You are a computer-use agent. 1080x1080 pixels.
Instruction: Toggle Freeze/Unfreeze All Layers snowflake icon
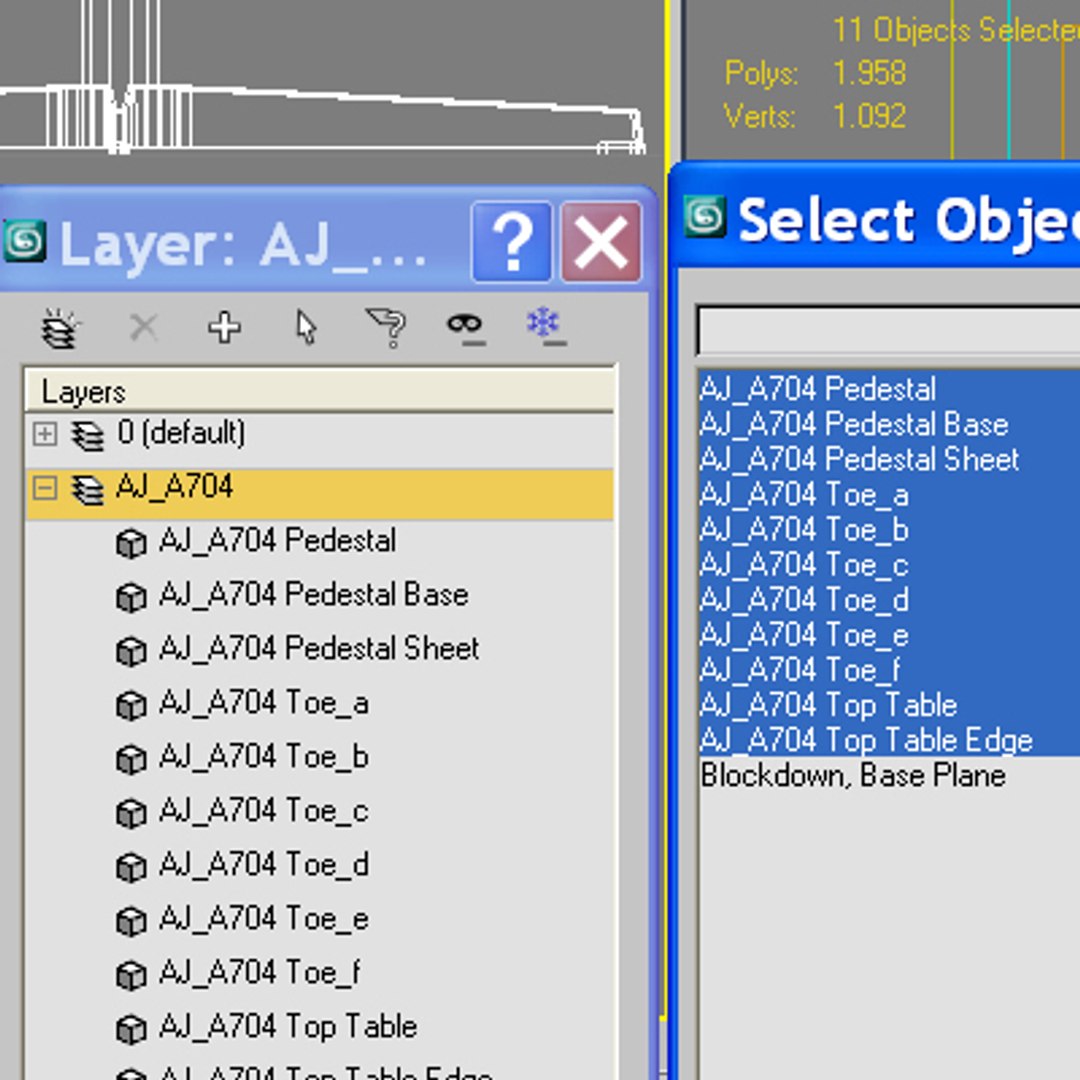click(547, 326)
